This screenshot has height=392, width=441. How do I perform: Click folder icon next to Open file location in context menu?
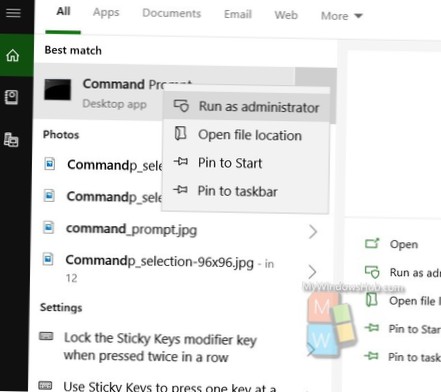(x=180, y=133)
